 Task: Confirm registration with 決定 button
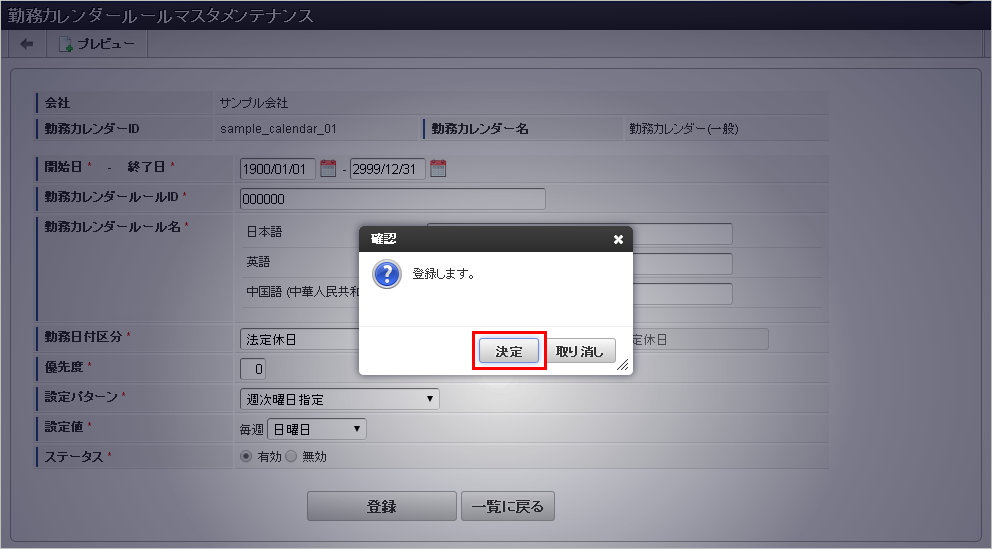coord(509,351)
